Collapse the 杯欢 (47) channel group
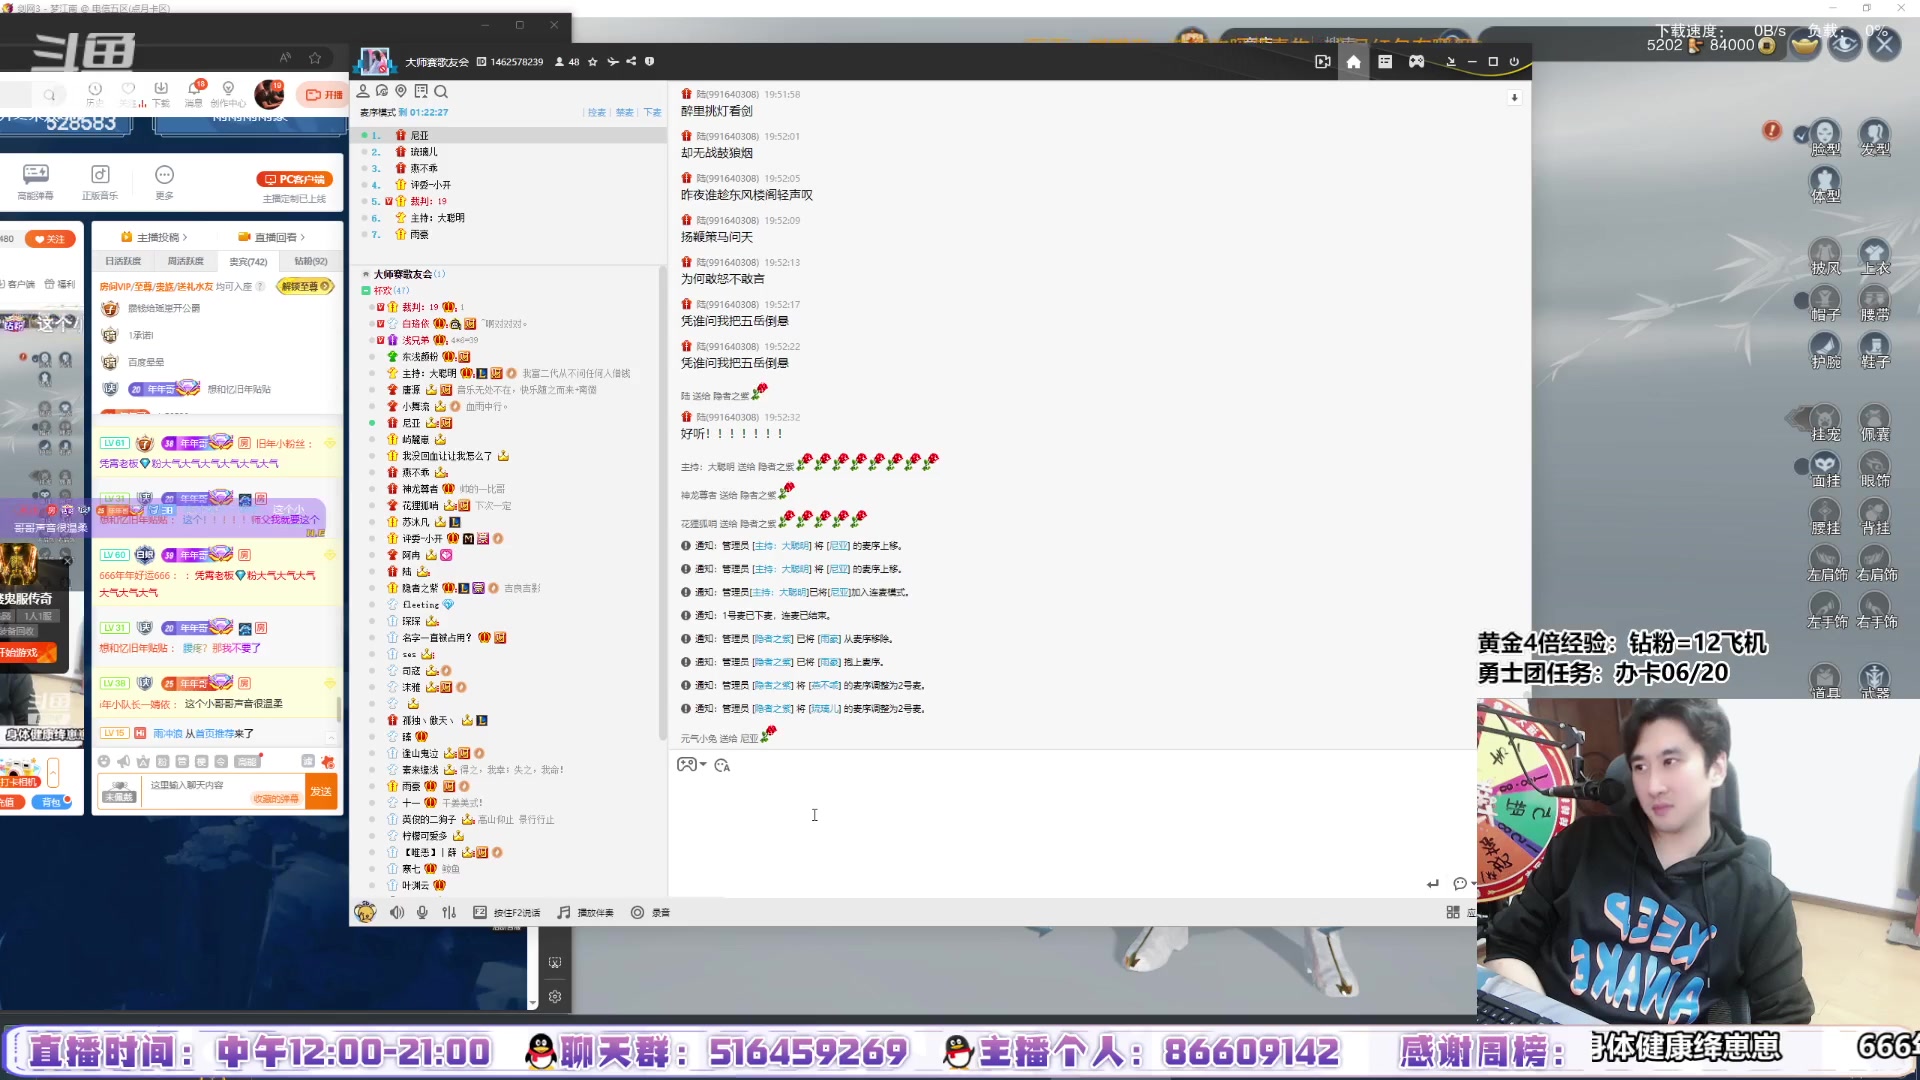Viewport: 1920px width, 1080px height. [x=366, y=291]
